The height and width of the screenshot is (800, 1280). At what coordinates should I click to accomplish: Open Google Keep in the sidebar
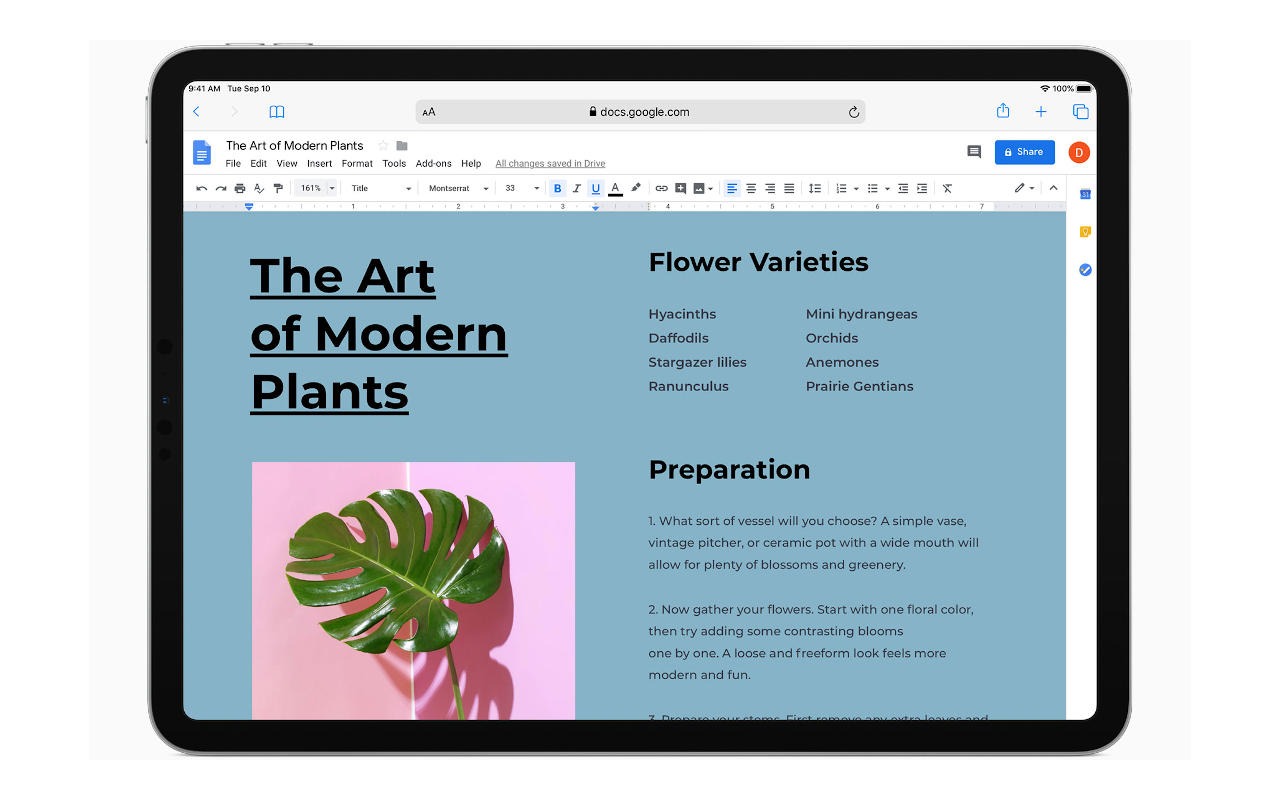tap(1085, 231)
